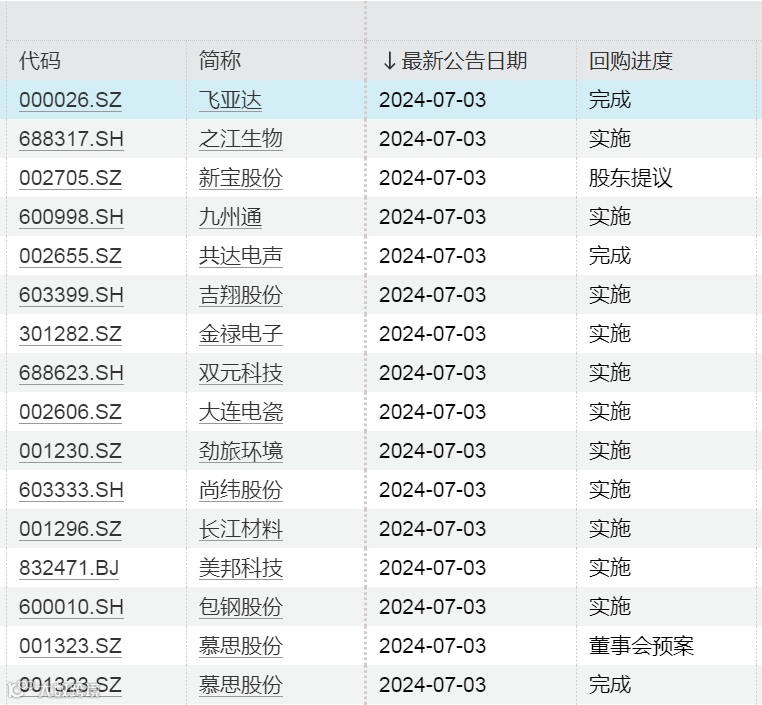Select 实施 status in 长江材料 row
This screenshot has width=762, height=705.
click(x=610, y=529)
